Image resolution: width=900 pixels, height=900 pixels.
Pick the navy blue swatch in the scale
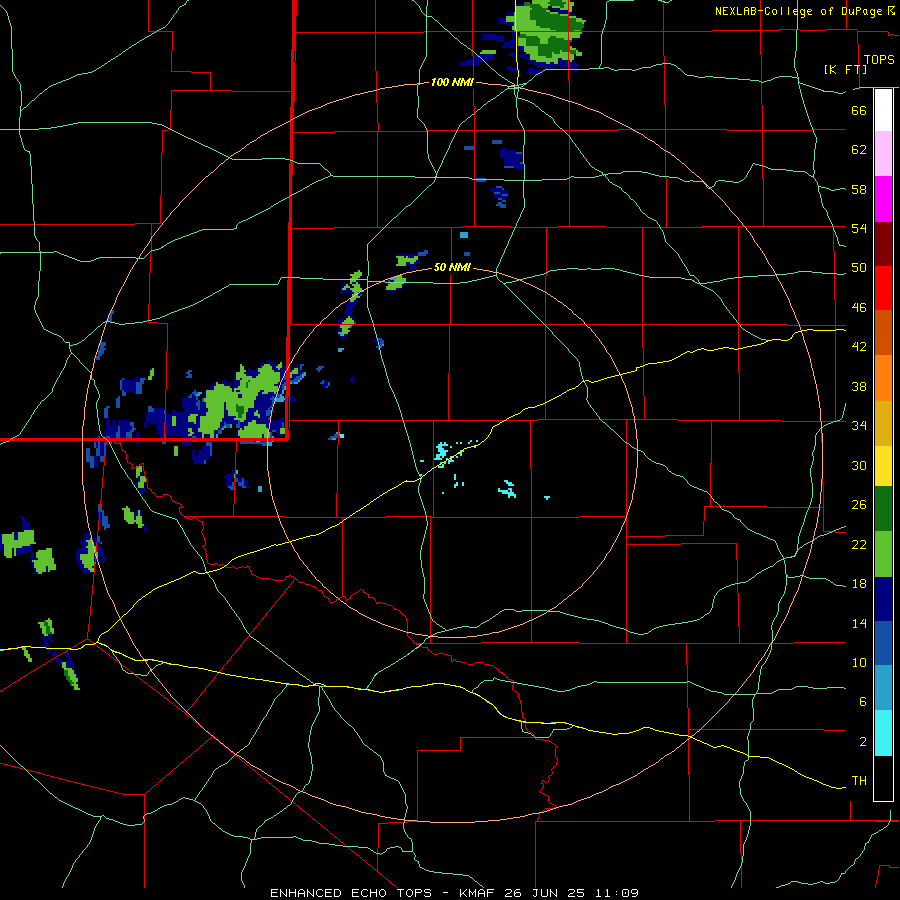[883, 599]
